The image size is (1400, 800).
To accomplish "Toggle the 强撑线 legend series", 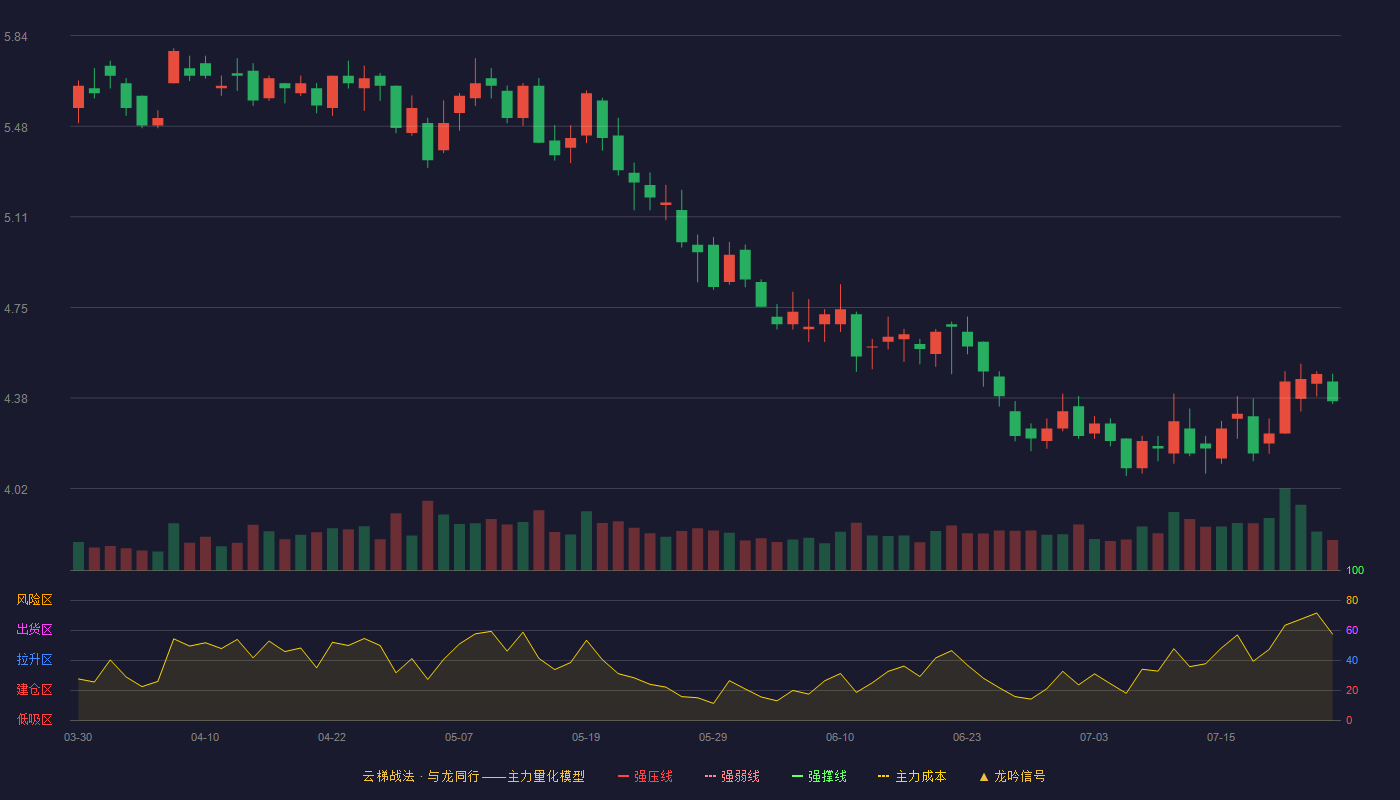I will [x=819, y=776].
